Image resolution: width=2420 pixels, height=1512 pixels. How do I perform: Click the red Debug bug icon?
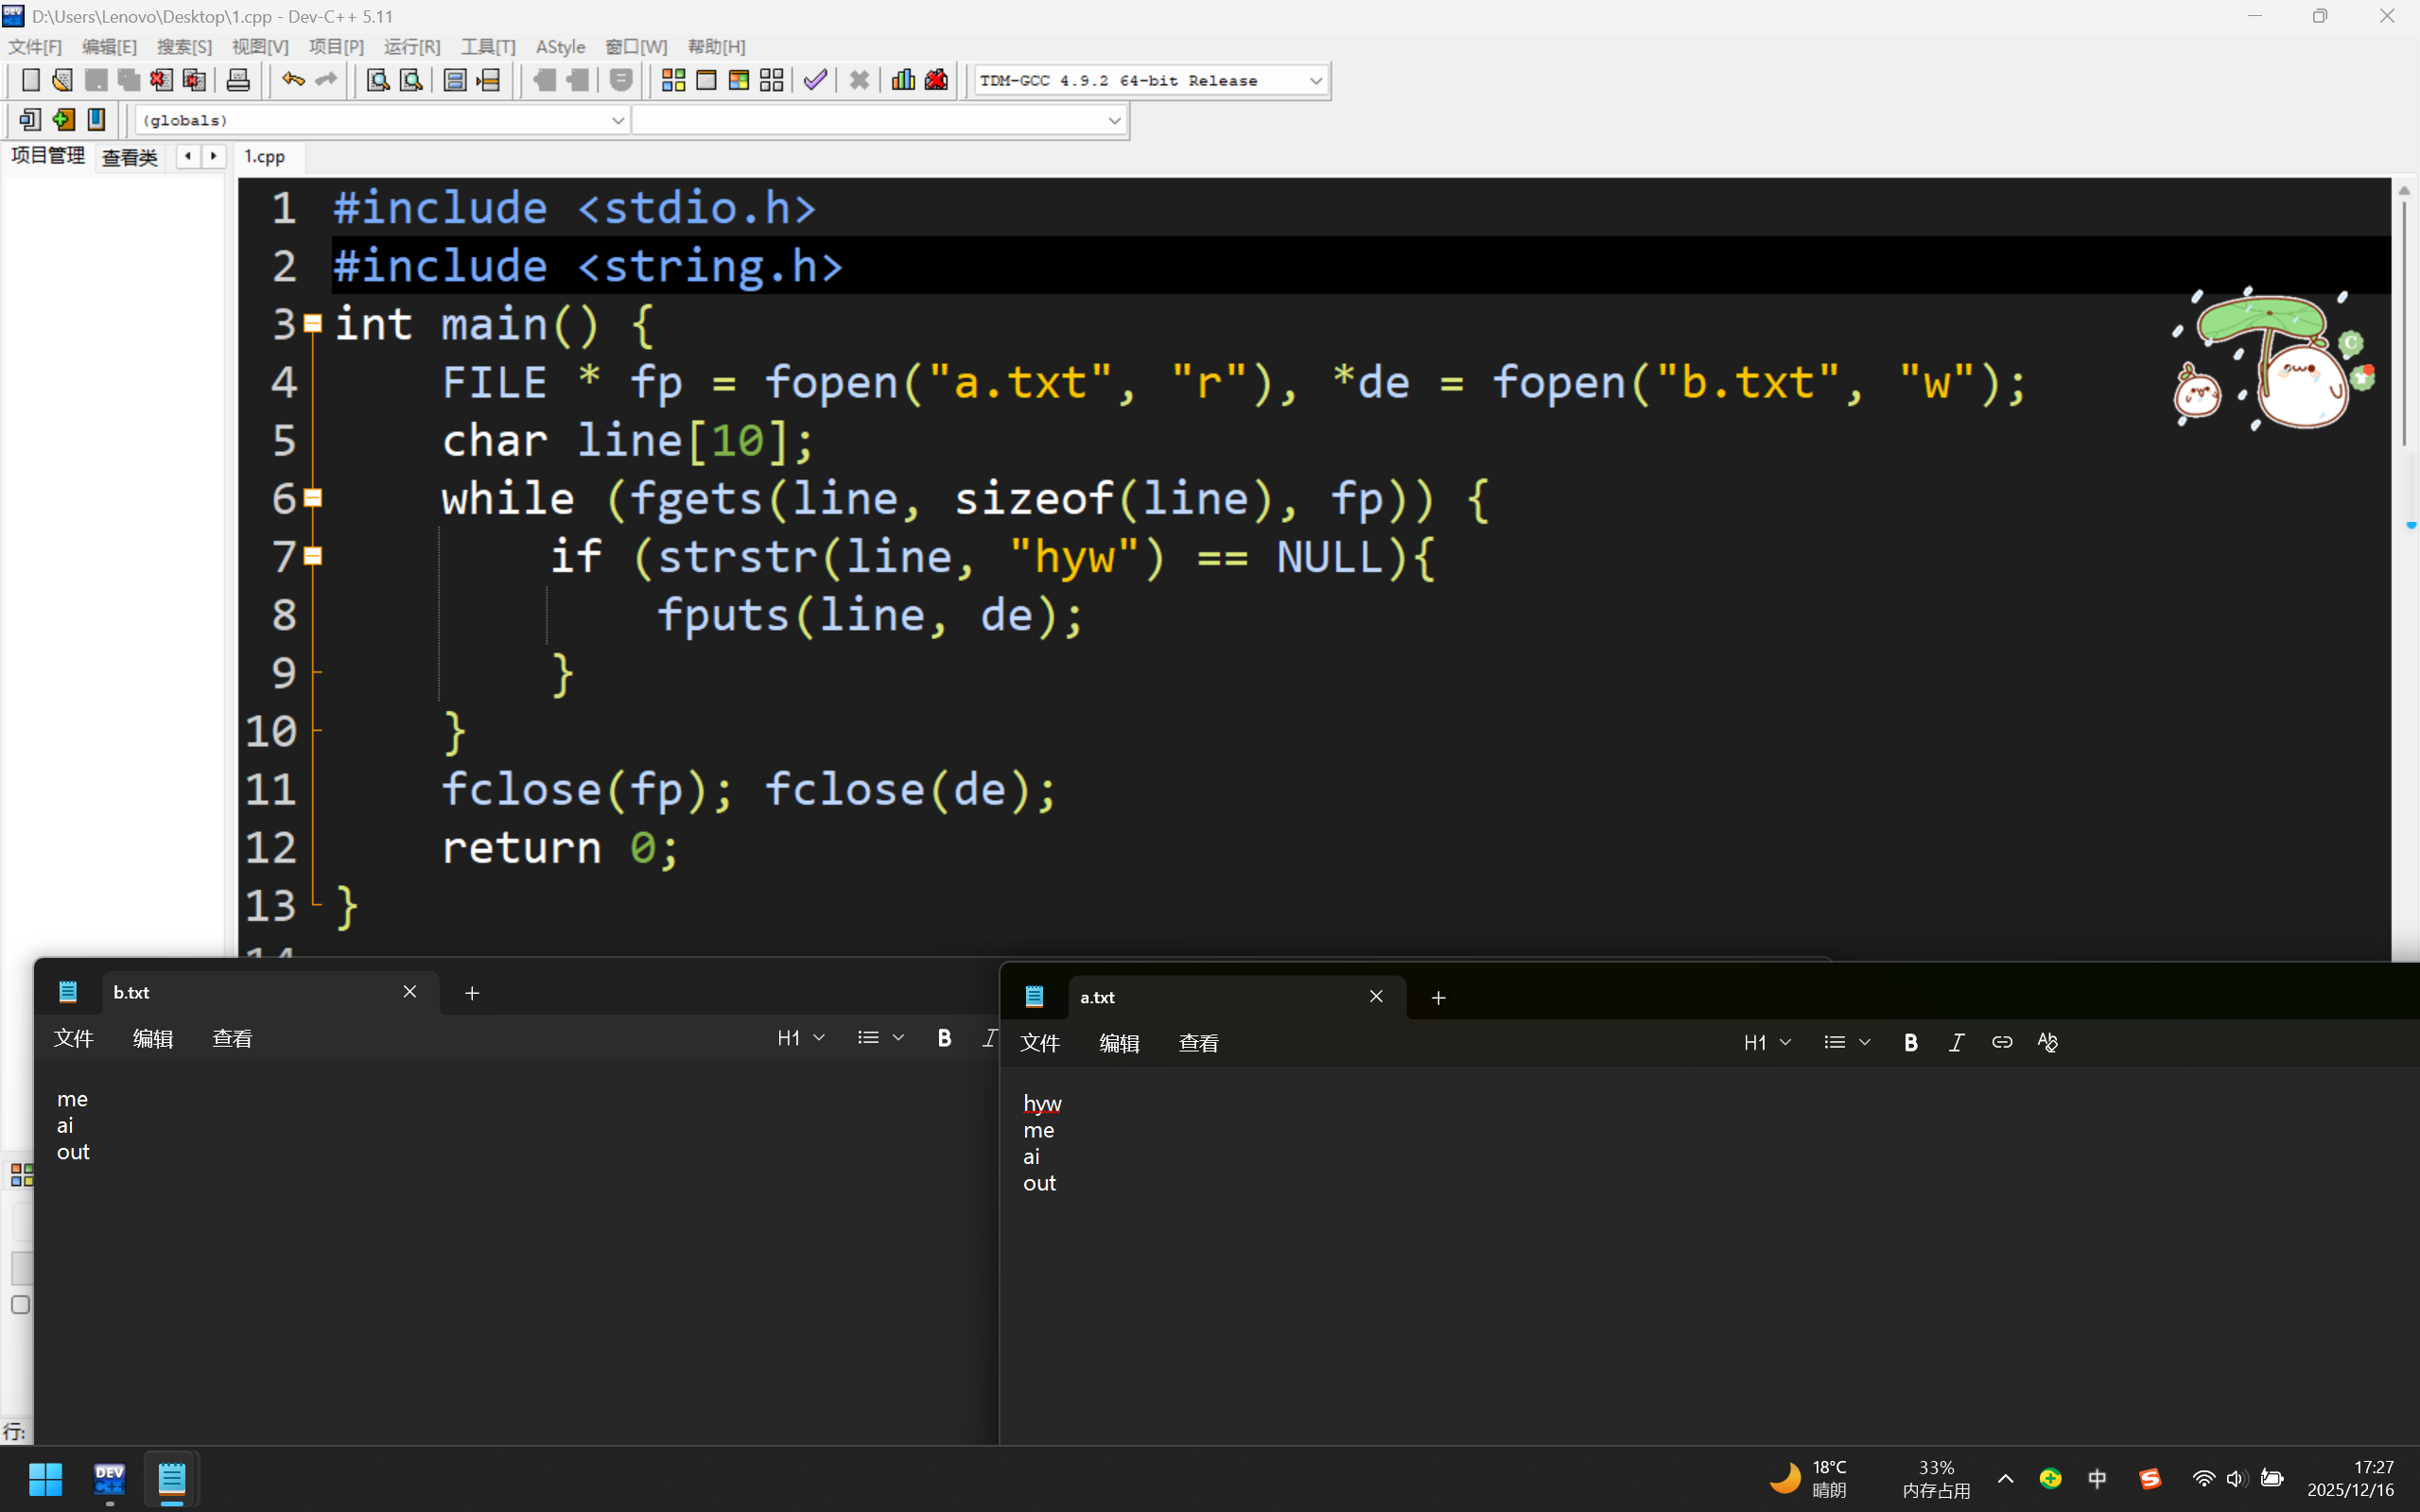pyautogui.click(x=936, y=80)
